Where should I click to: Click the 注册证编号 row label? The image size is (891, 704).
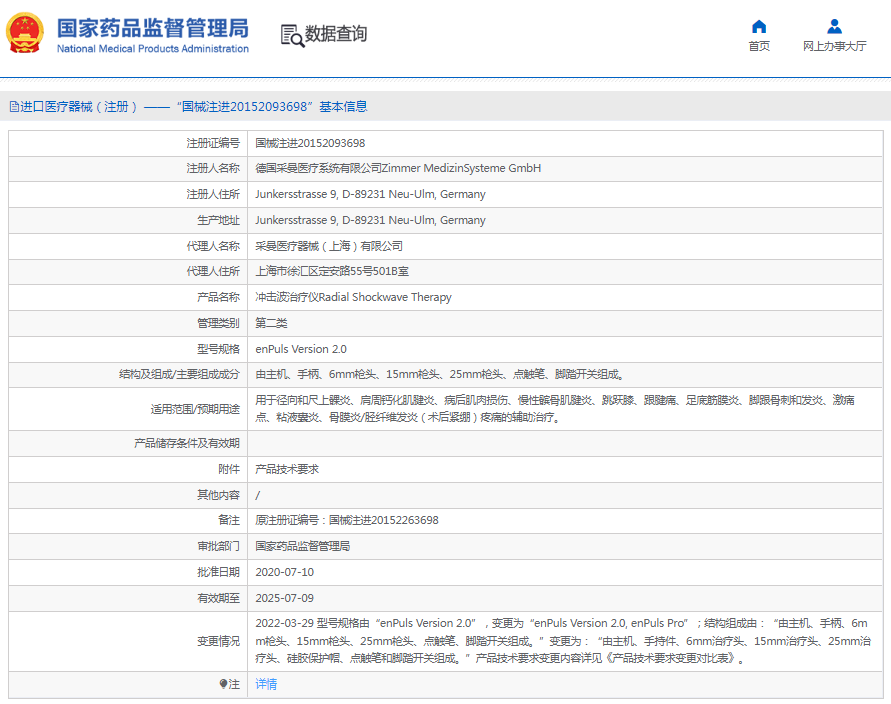coord(213,143)
